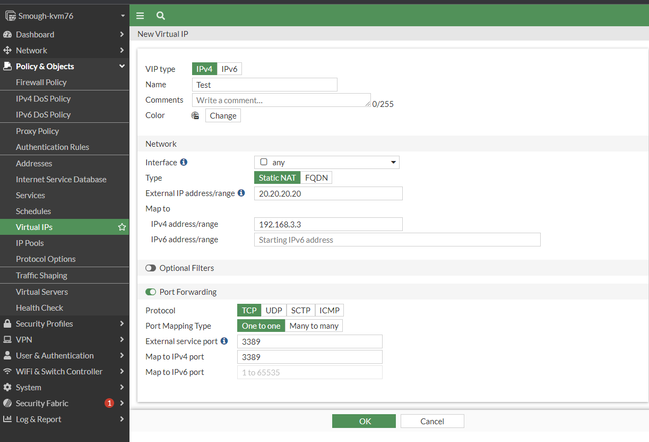Click the System gear icon
649x442 pixels.
click(7, 387)
